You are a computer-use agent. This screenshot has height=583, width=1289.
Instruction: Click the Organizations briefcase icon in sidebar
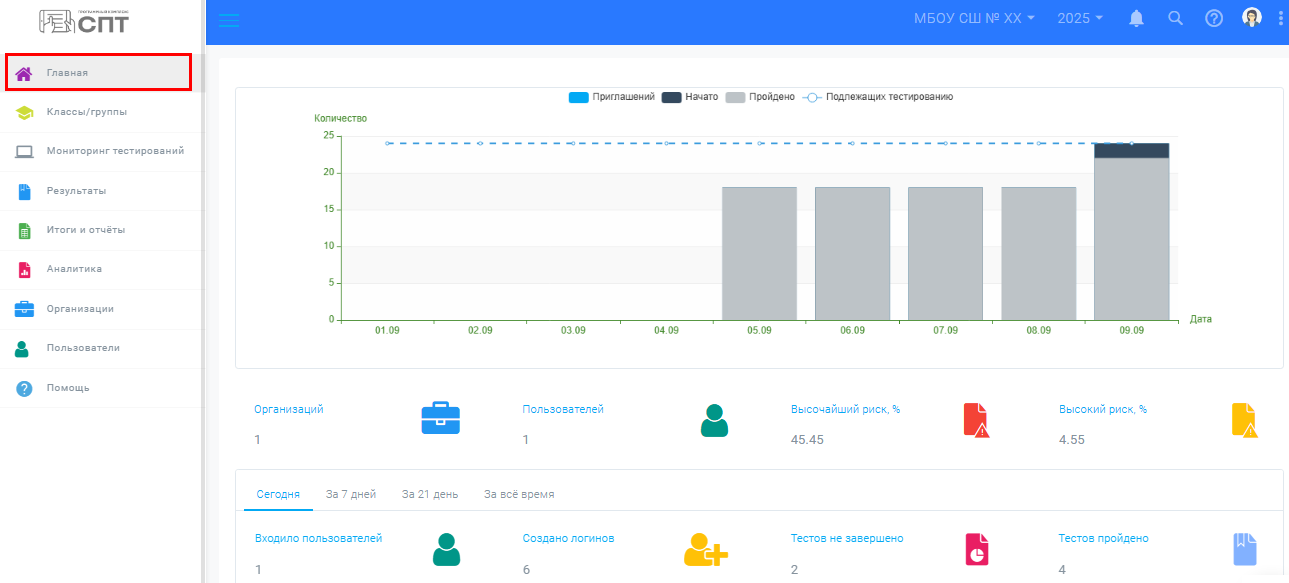25,309
